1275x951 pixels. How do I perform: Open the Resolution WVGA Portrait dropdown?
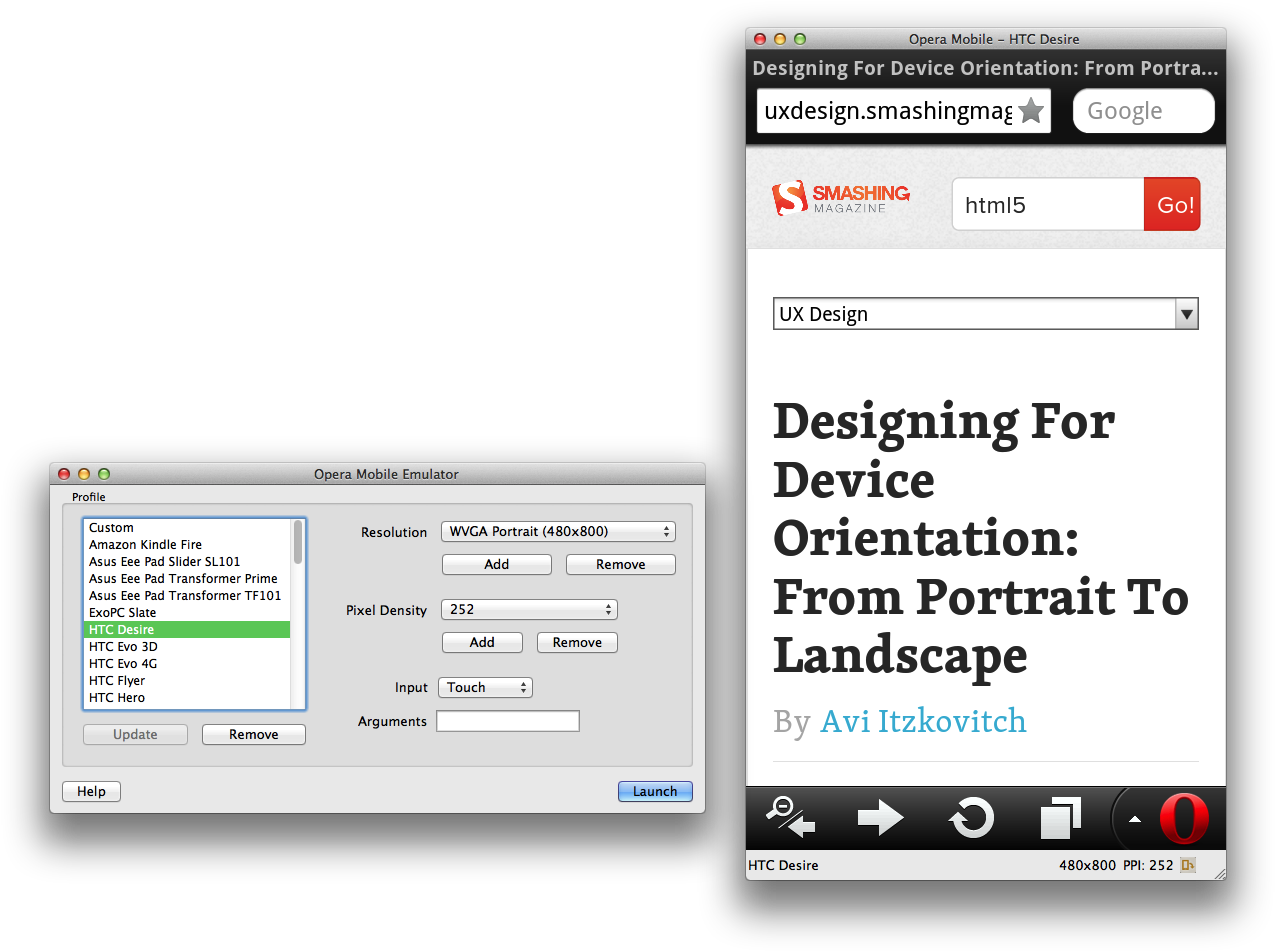pyautogui.click(x=558, y=532)
